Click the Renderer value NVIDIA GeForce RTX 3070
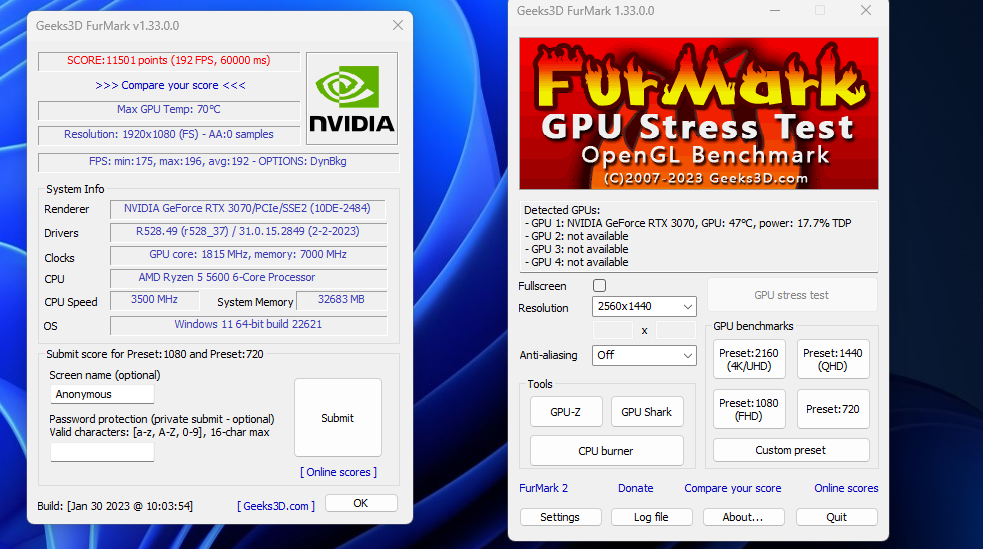983x549 pixels. coord(247,208)
